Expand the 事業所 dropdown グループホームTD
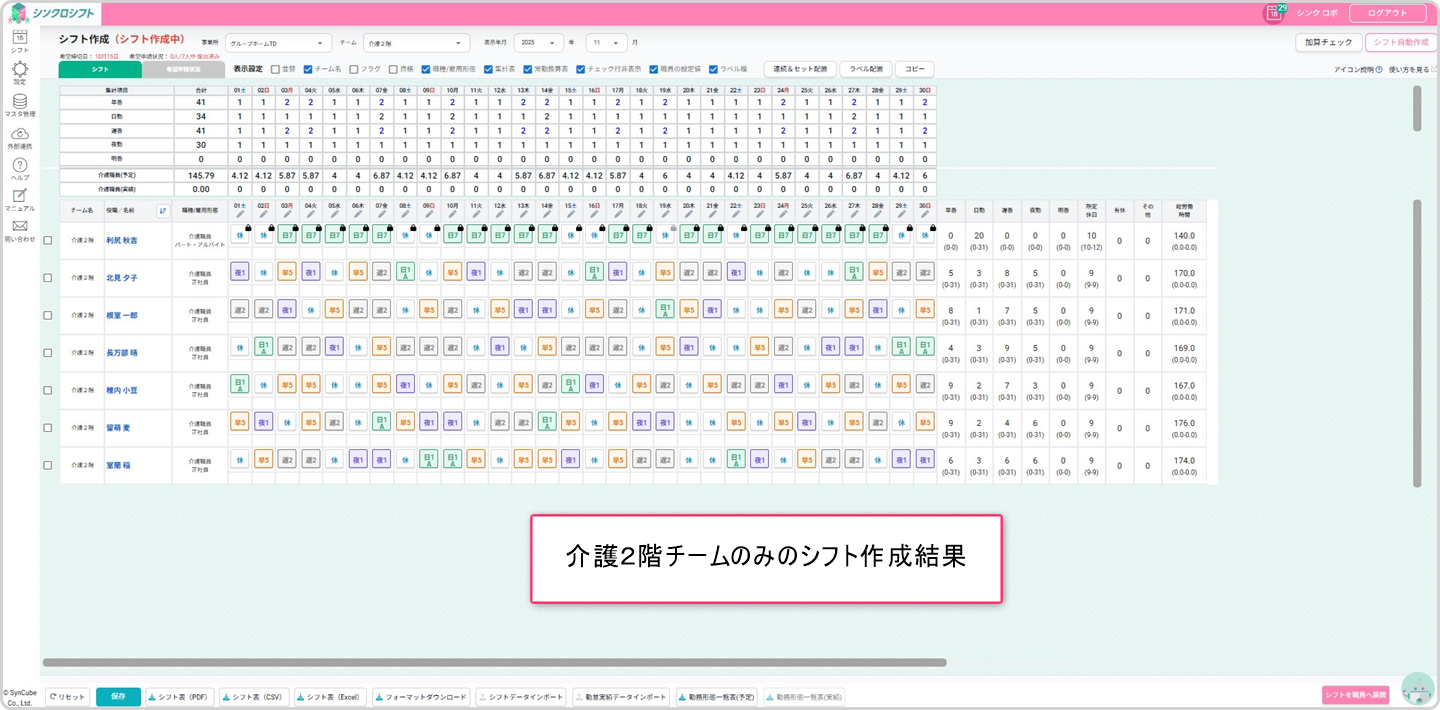This screenshot has width=1440, height=710. tap(278, 43)
